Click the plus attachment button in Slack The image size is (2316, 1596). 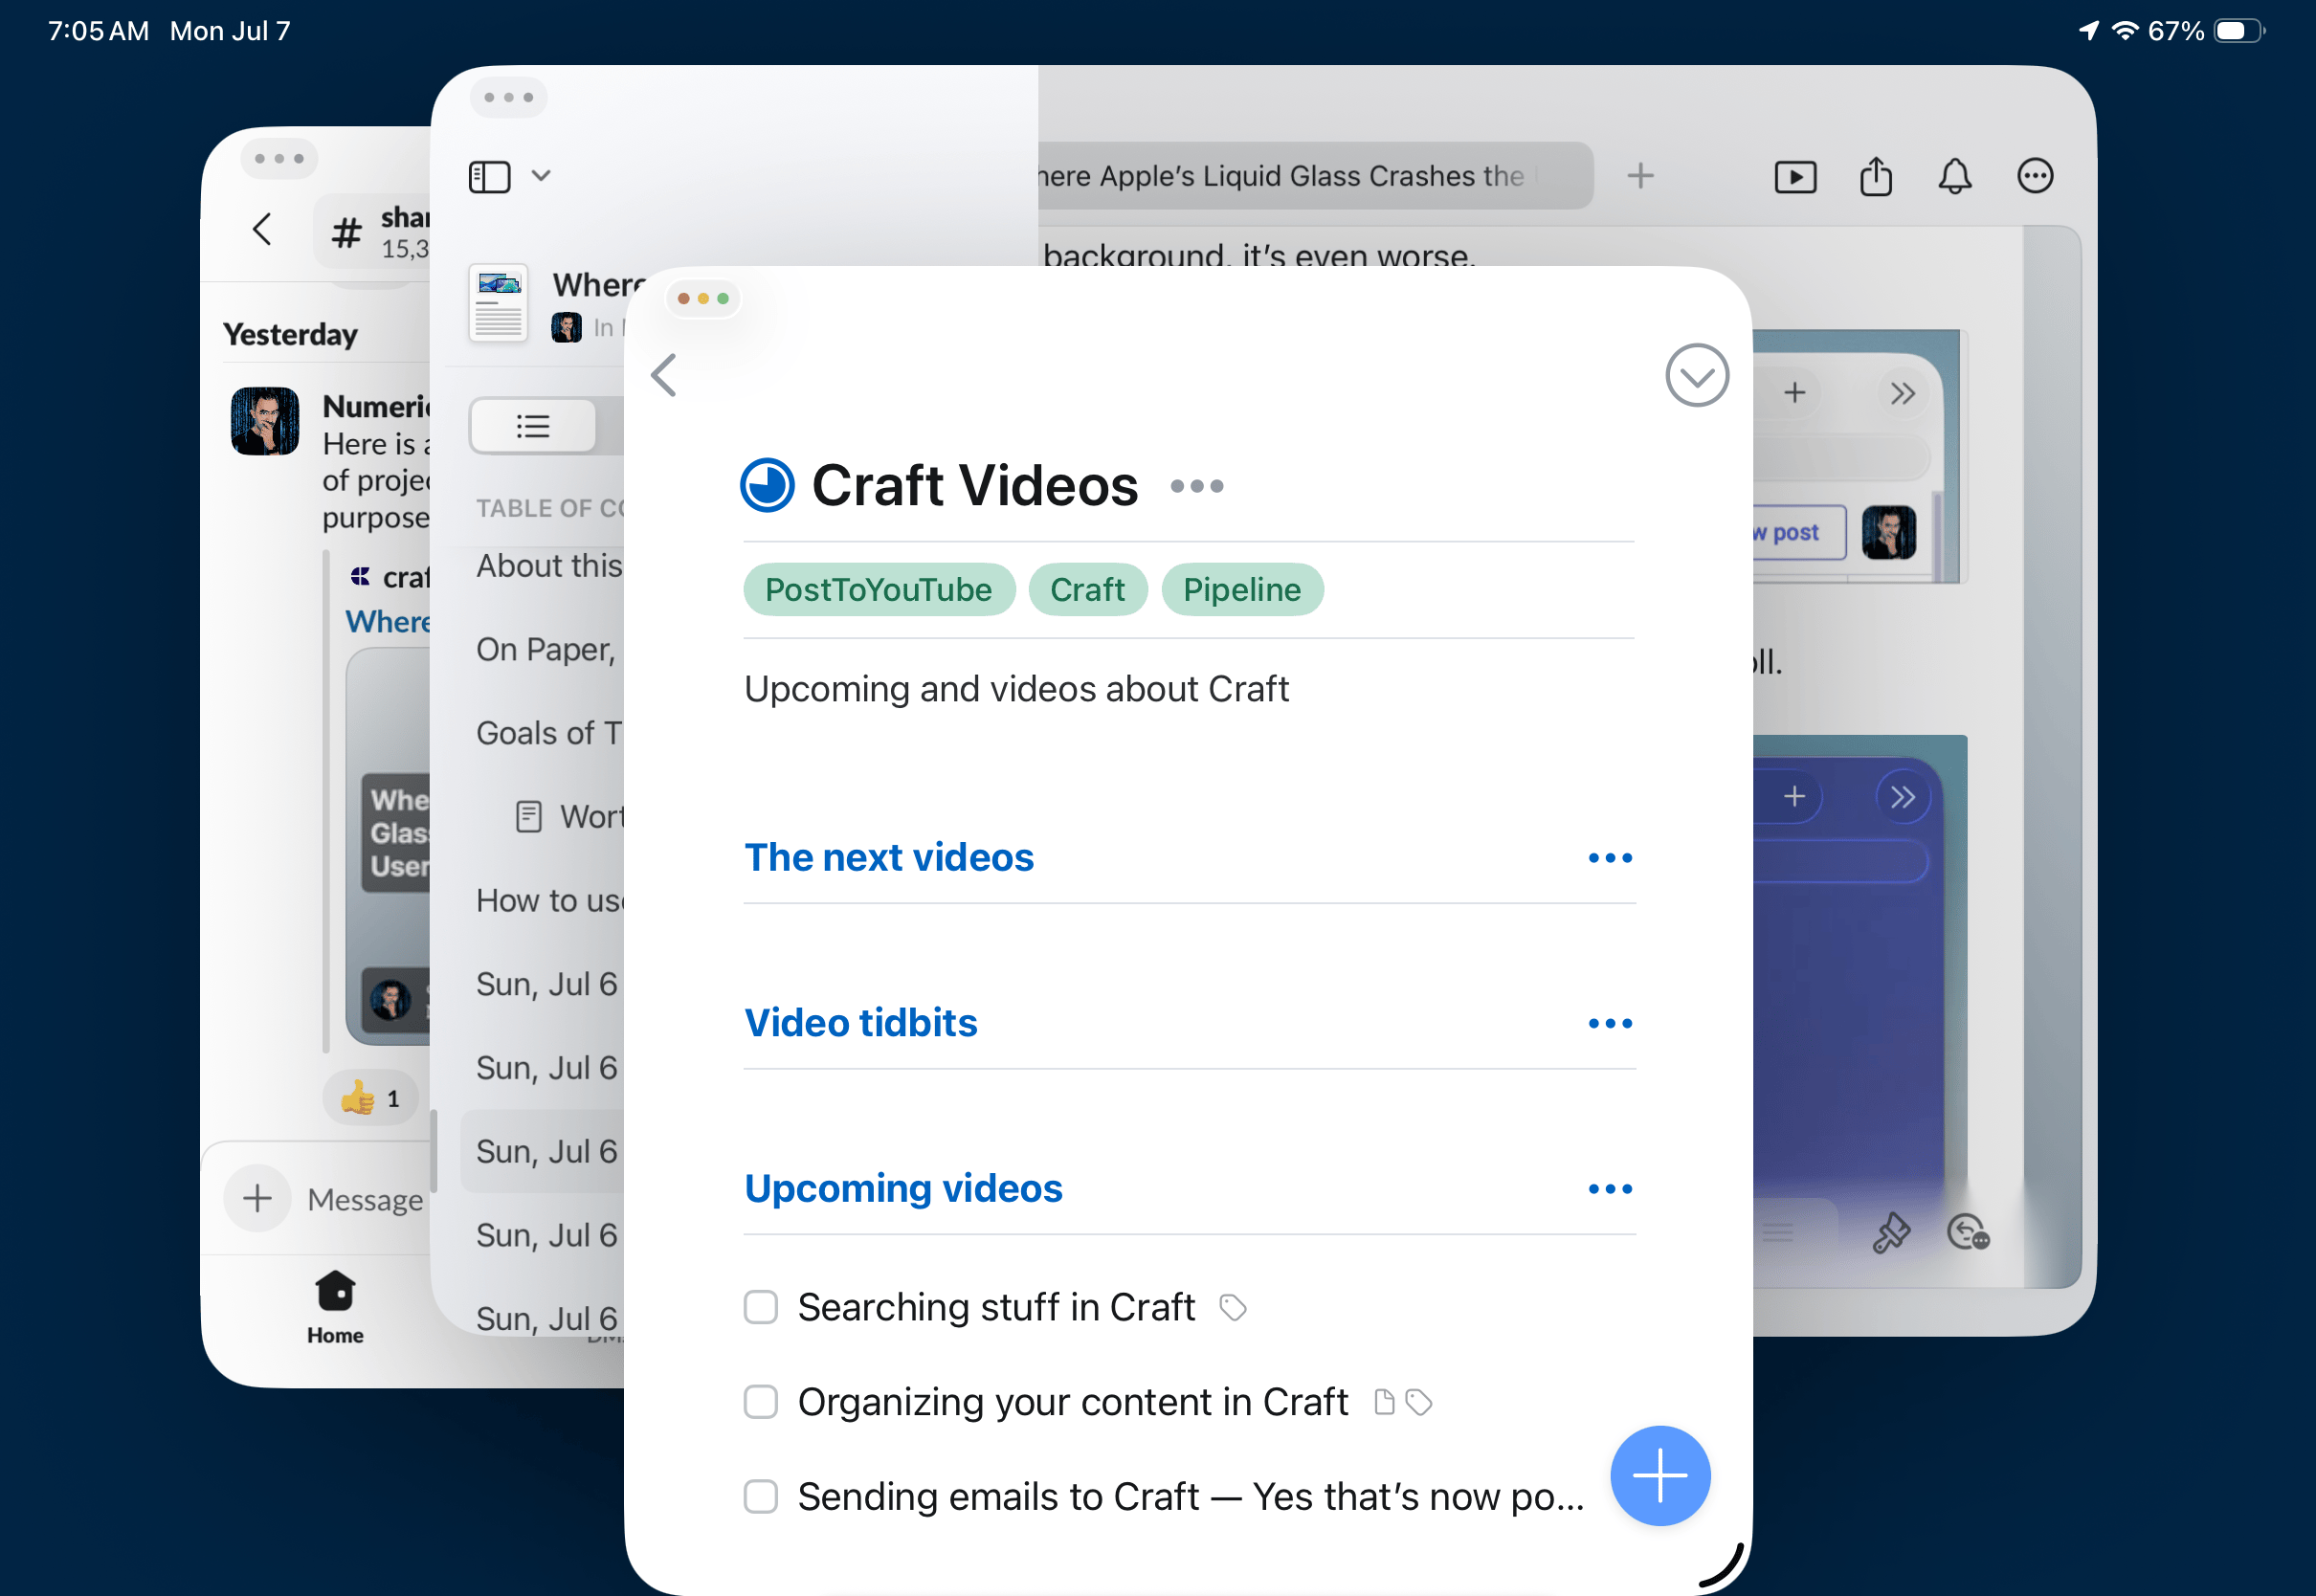[257, 1198]
